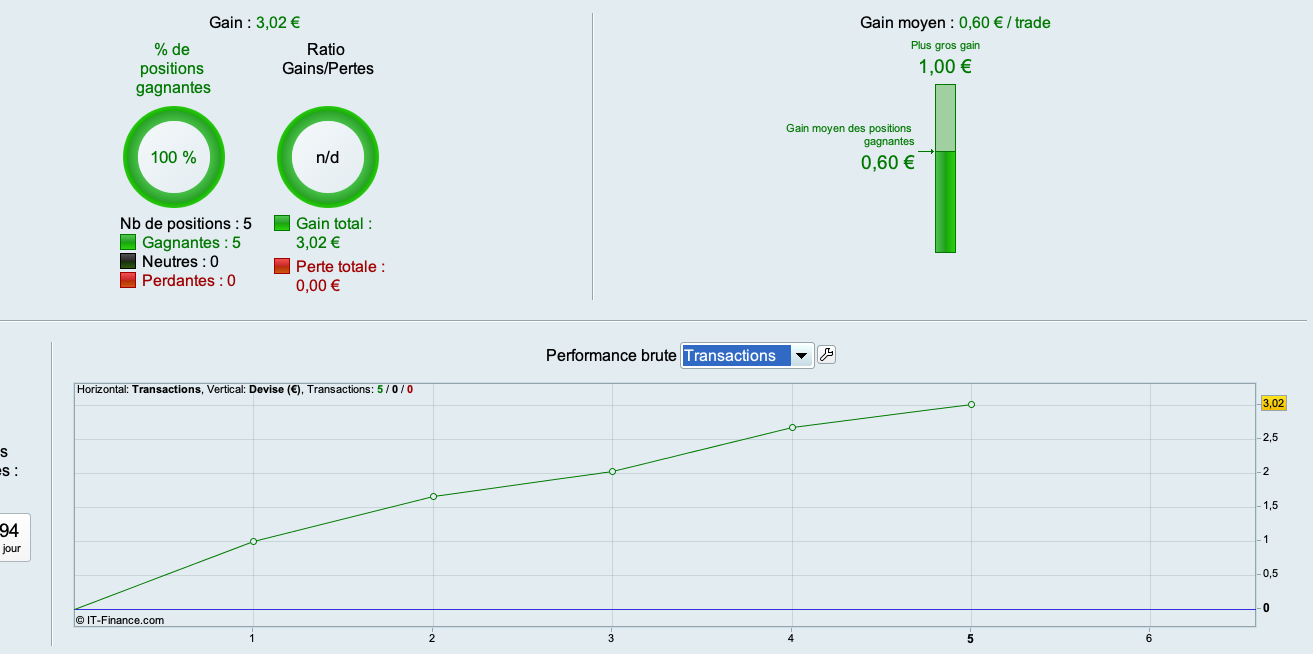
Task: Click the 'Performance brute' label
Action: pyautogui.click(x=611, y=355)
